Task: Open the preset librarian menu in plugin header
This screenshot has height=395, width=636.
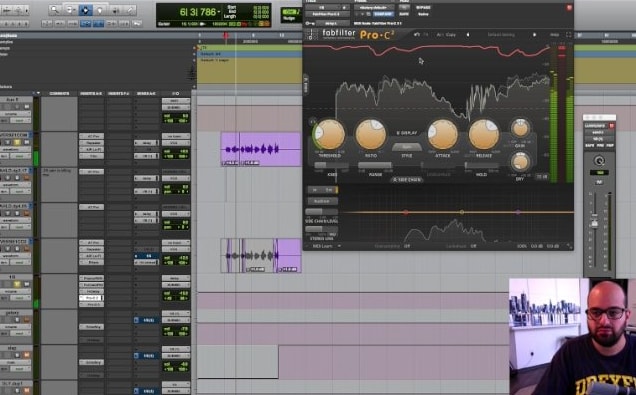Action: [x=373, y=7]
